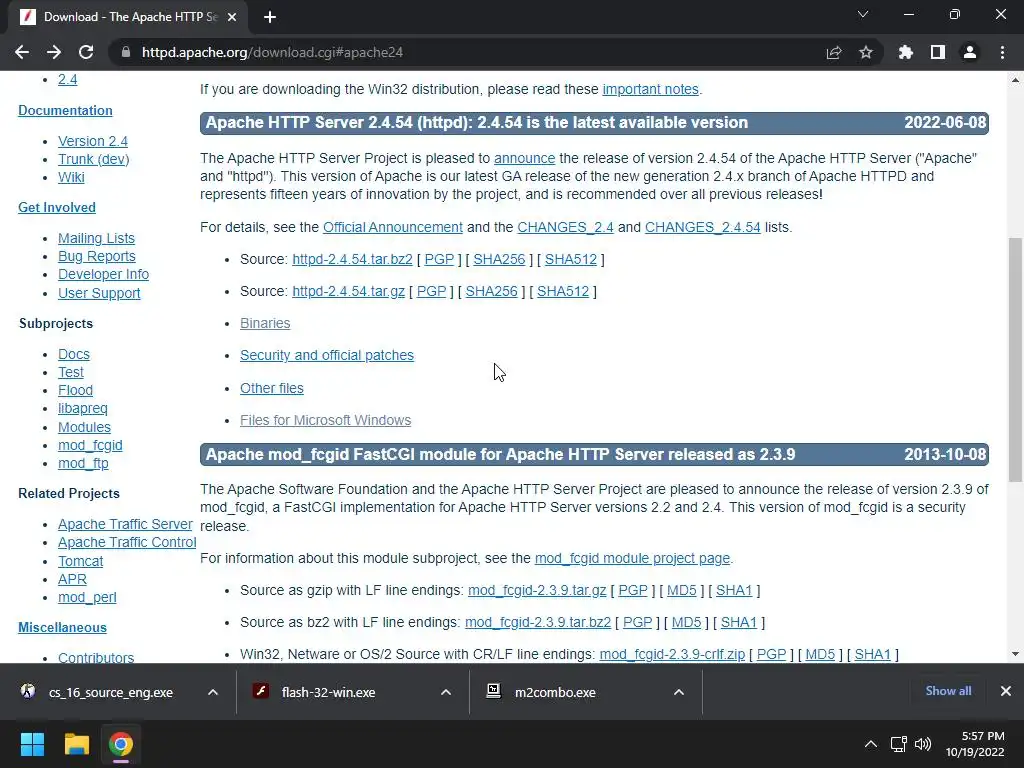This screenshot has width=1024, height=768.
Task: Go back to the previous page
Action: (22, 52)
